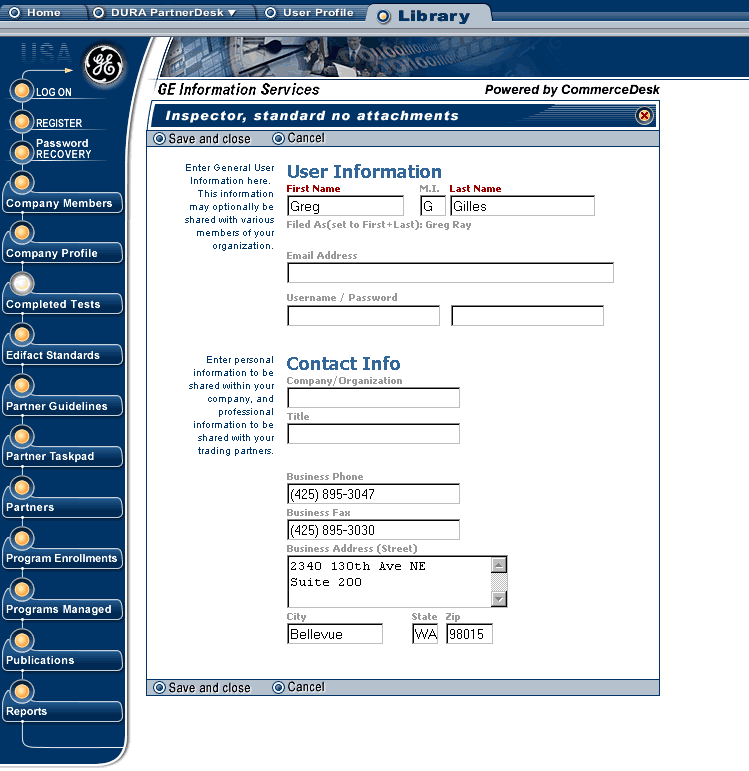Switch to the User Profile tab
Viewport: 749px width, 771px height.
point(310,13)
